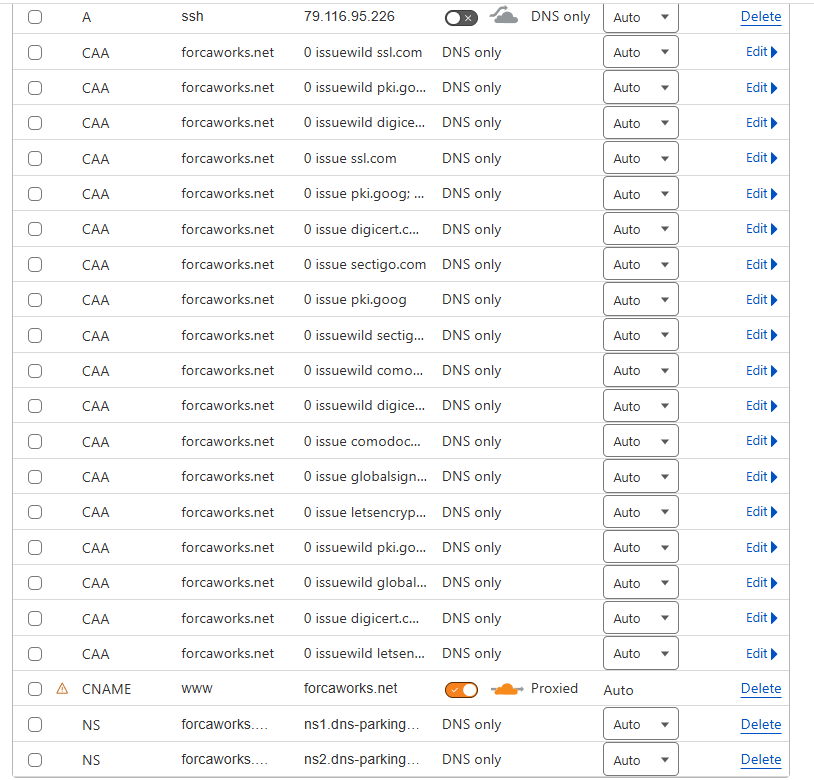Check the box for the issue ssl.com record
The width and height of the screenshot is (814, 780).
pos(35,158)
